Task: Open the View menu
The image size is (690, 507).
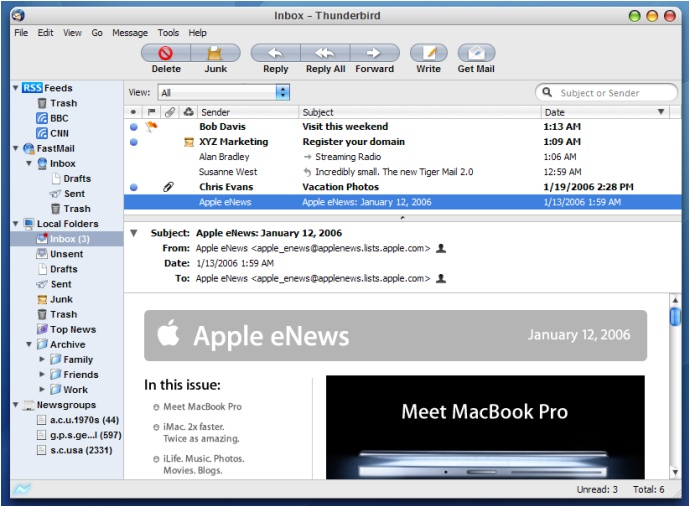Action: pos(72,33)
